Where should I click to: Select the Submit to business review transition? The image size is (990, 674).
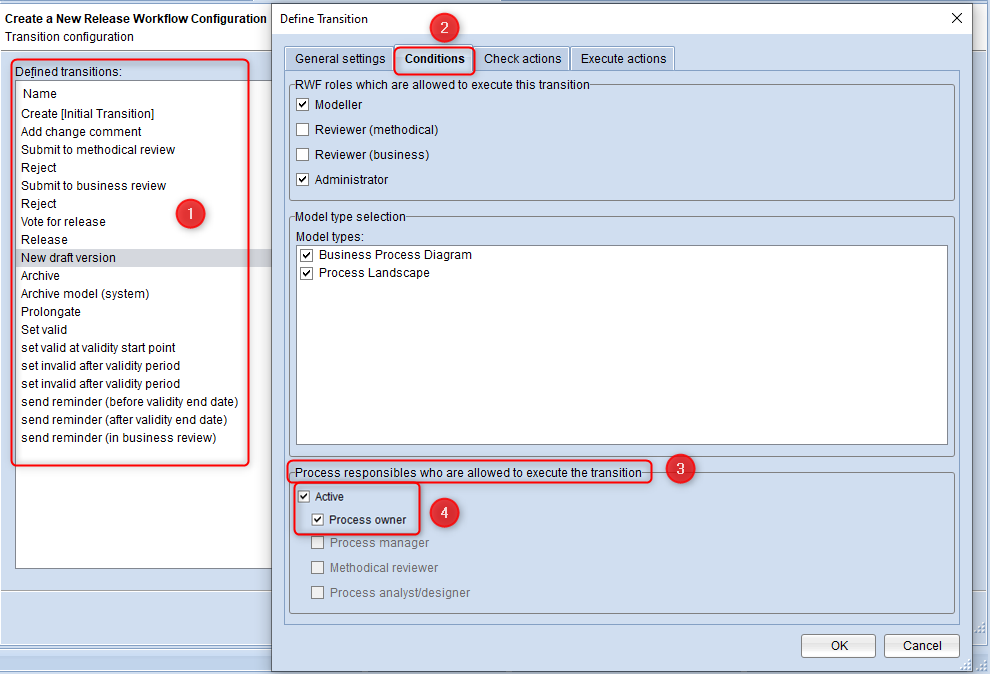(x=144, y=186)
